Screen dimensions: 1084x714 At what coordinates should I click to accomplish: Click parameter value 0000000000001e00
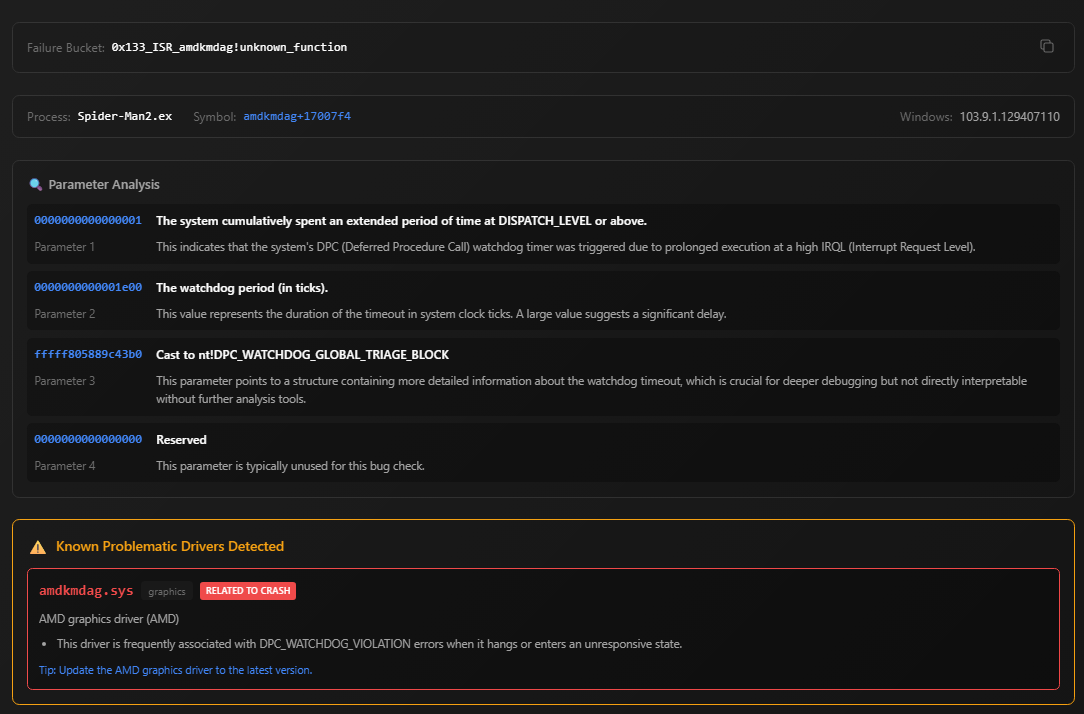coord(88,288)
